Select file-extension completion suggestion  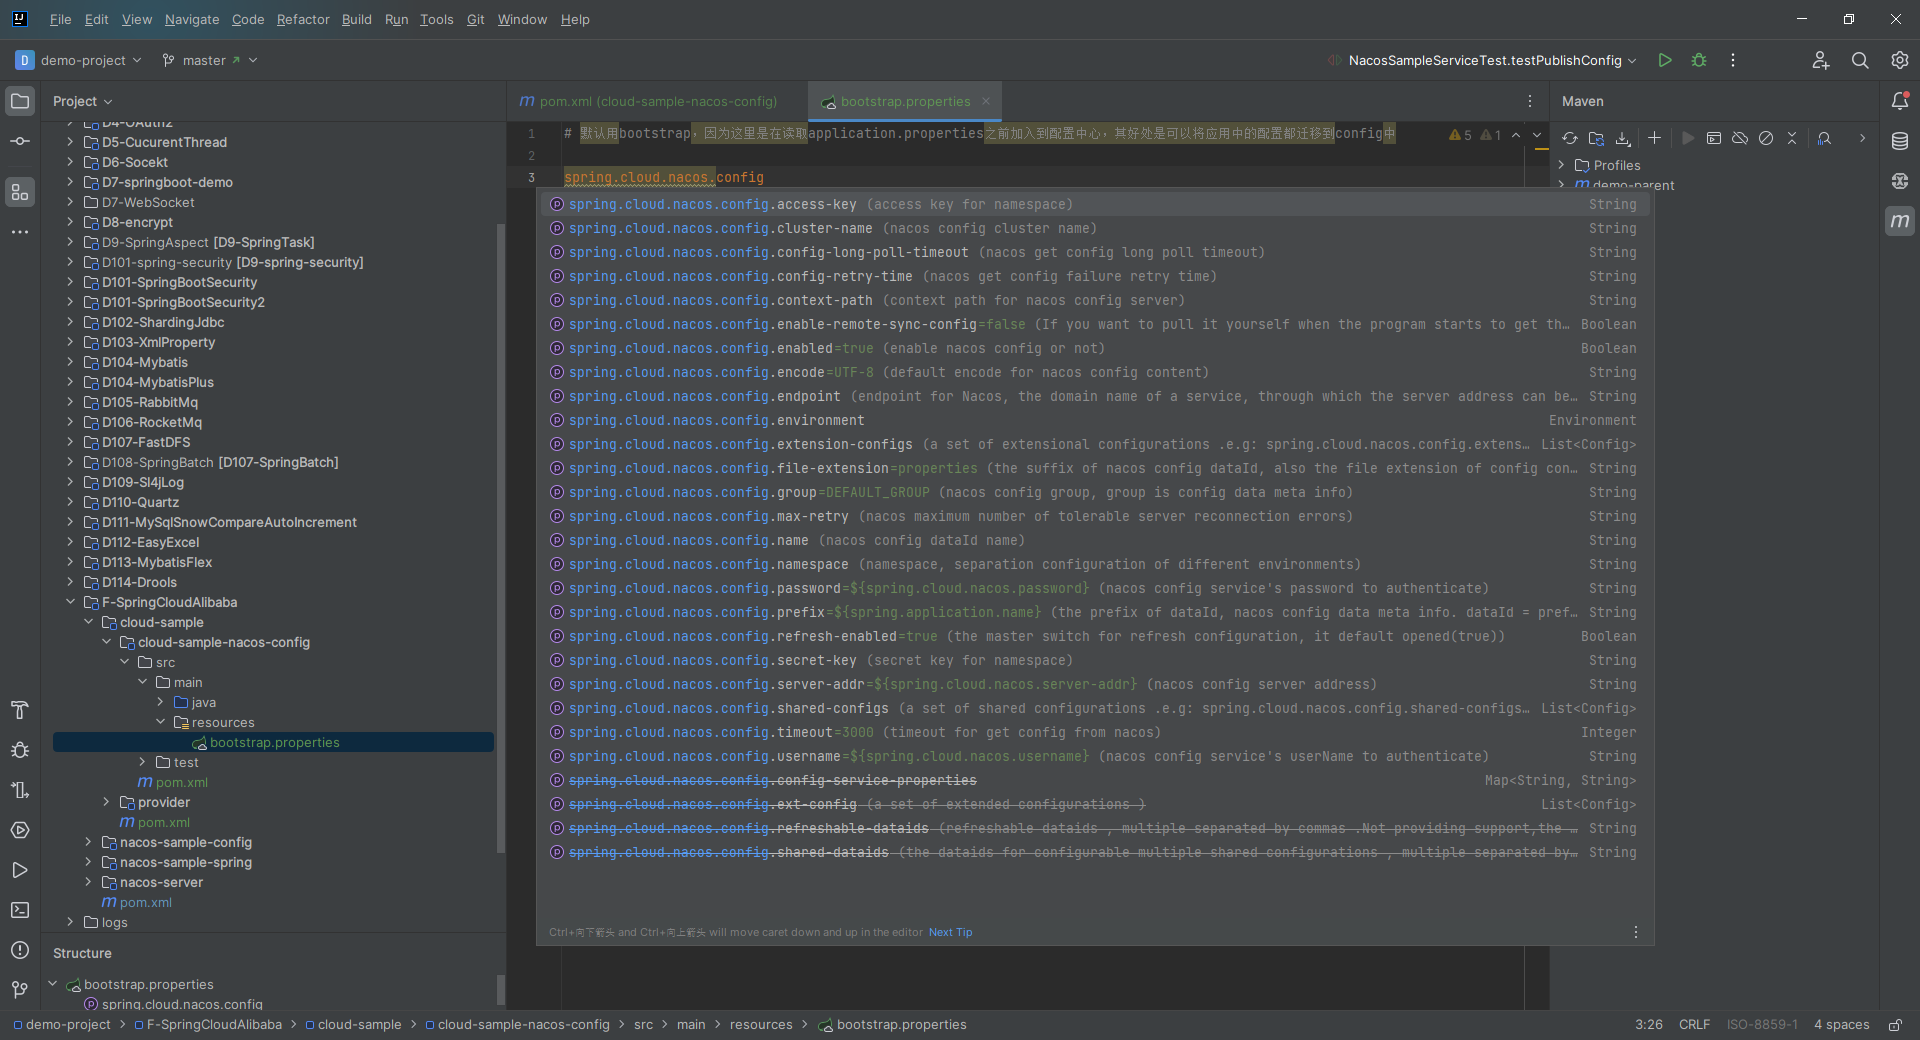click(x=1095, y=468)
